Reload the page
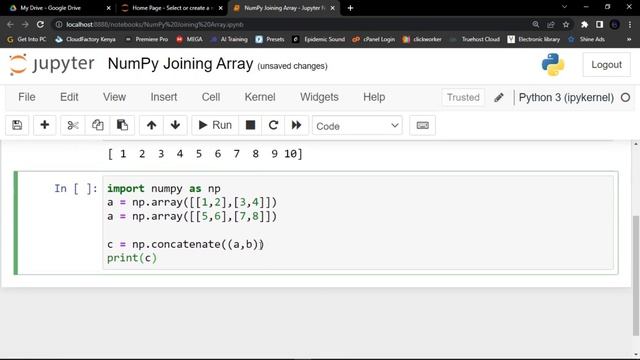The image size is (640, 360). pos(40,24)
